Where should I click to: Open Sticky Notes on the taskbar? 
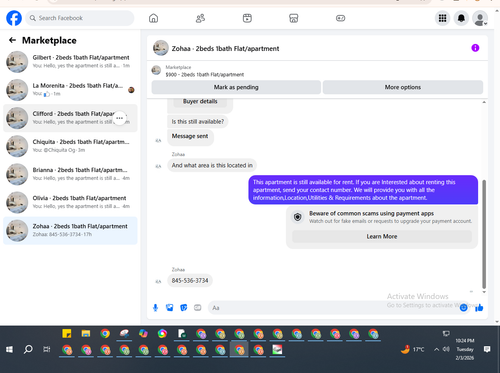pyautogui.click(x=67, y=333)
